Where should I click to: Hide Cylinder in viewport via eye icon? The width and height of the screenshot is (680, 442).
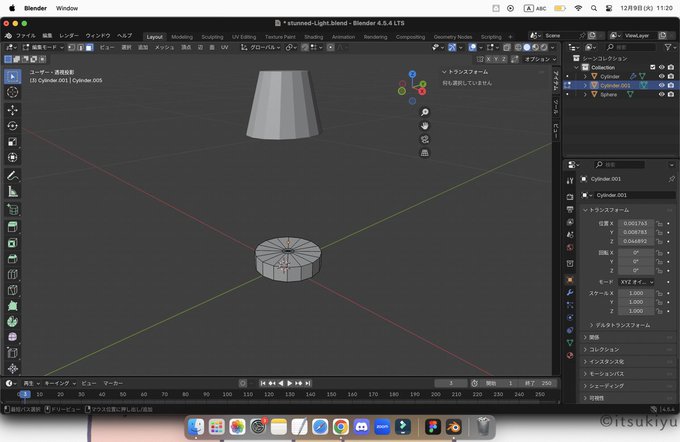point(661,76)
